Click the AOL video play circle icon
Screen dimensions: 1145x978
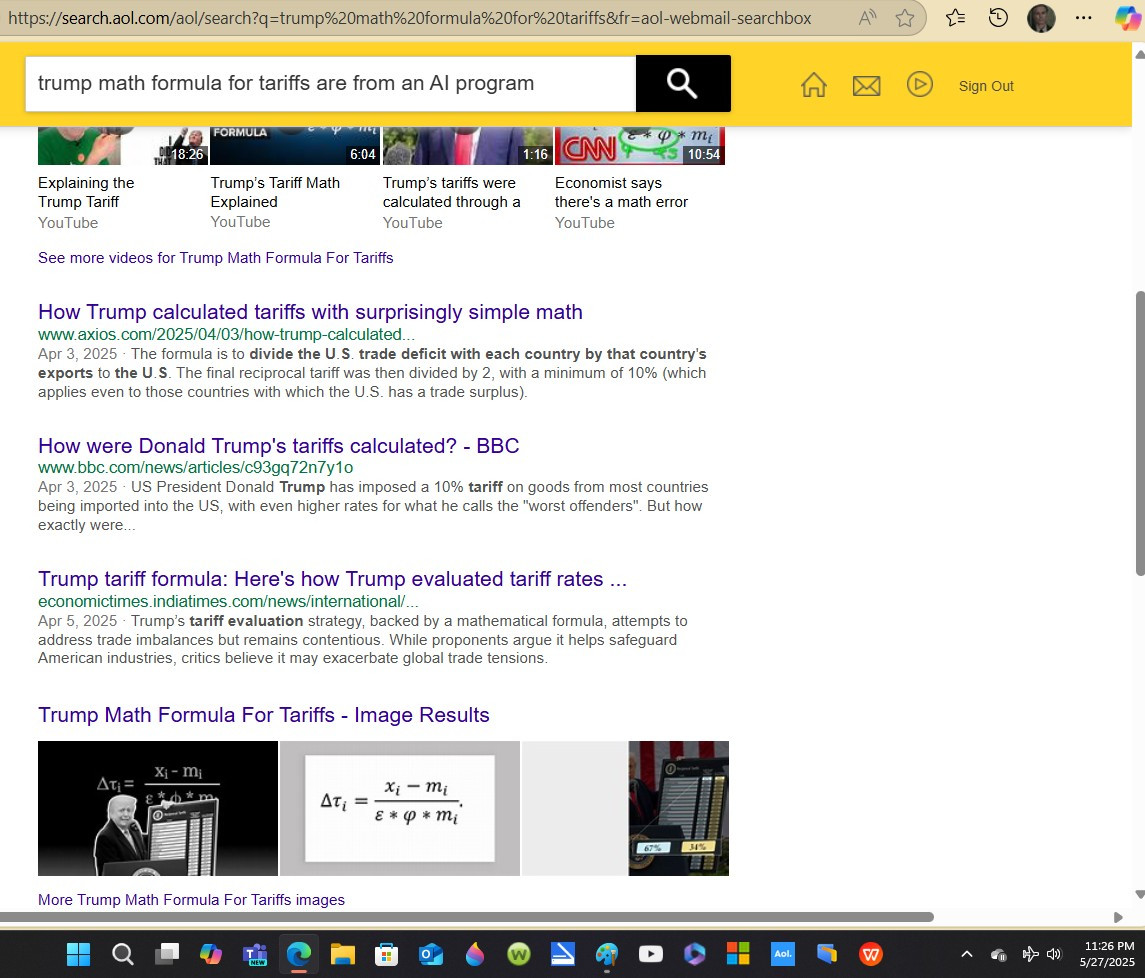click(x=919, y=85)
